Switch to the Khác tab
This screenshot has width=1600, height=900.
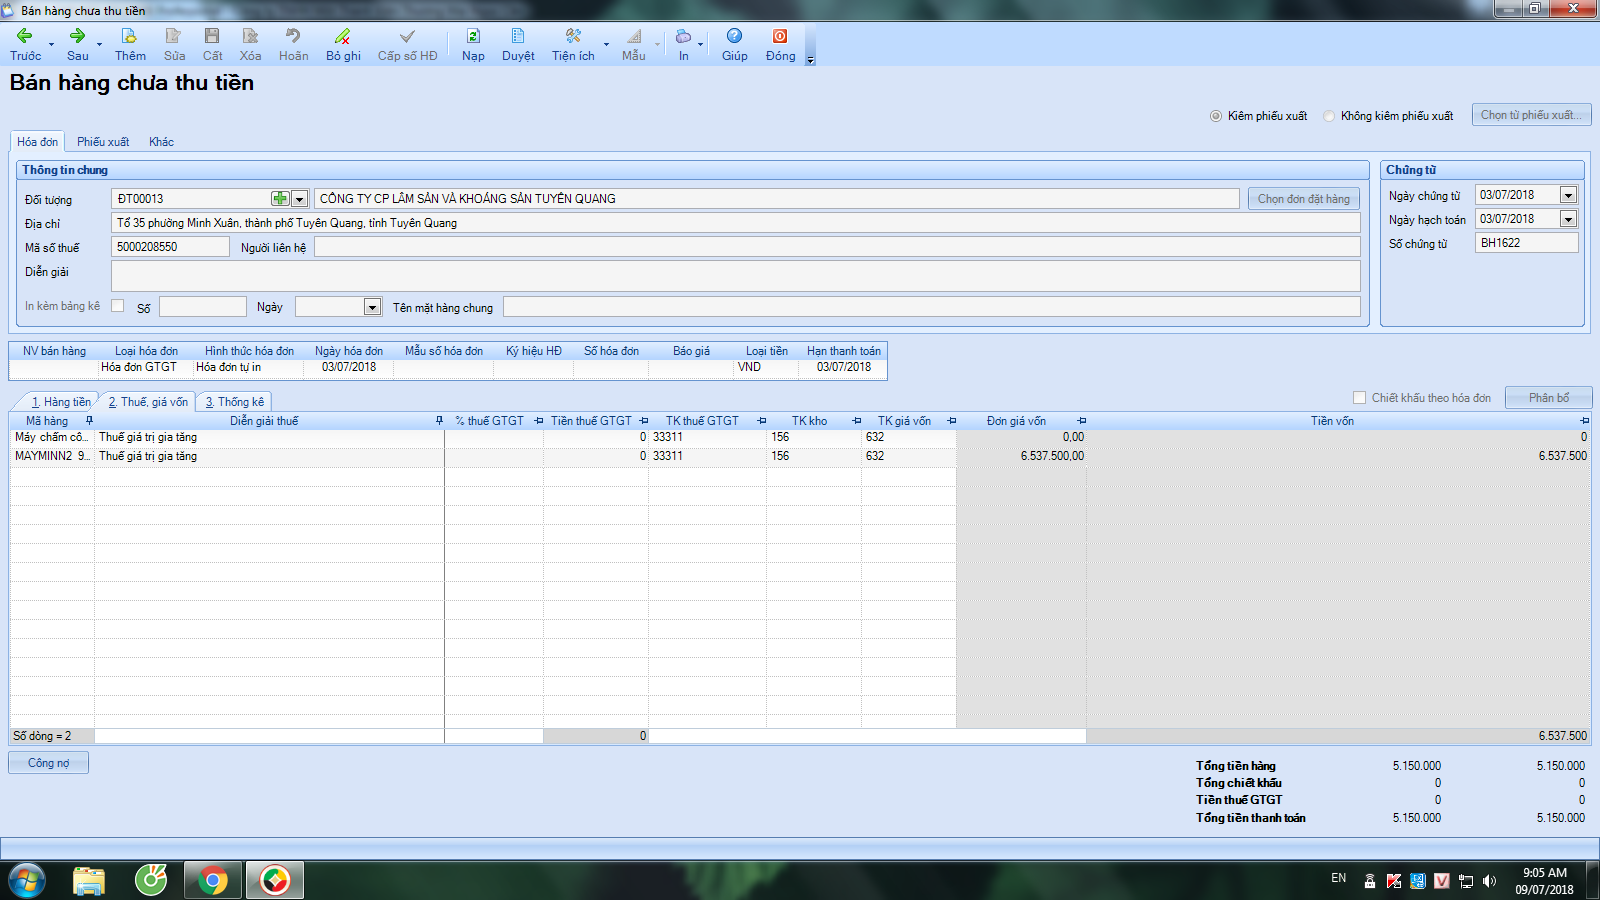tap(161, 142)
